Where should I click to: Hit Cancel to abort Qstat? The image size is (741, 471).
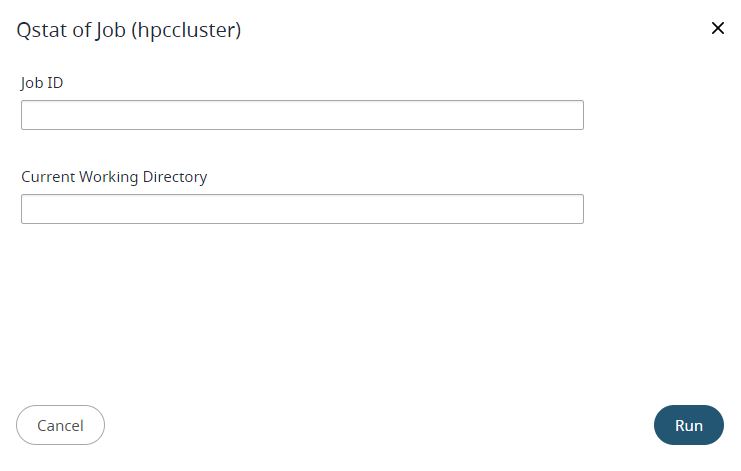pos(60,425)
